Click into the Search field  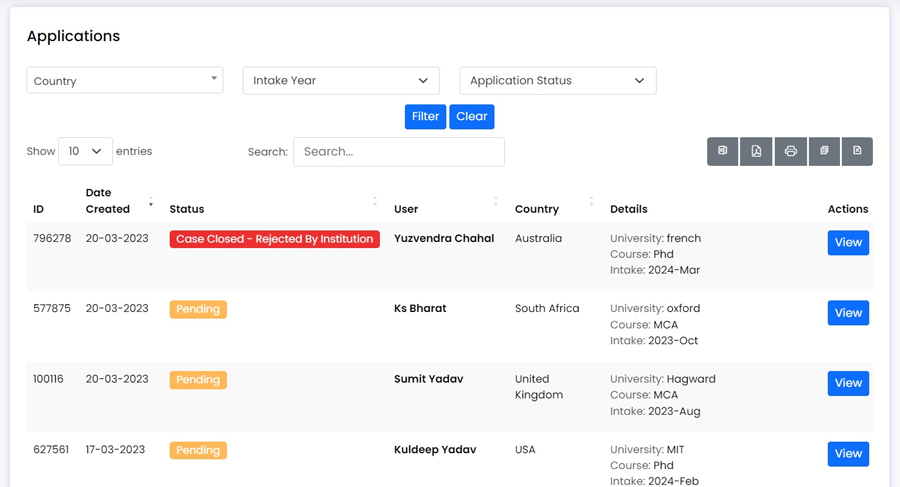point(399,152)
